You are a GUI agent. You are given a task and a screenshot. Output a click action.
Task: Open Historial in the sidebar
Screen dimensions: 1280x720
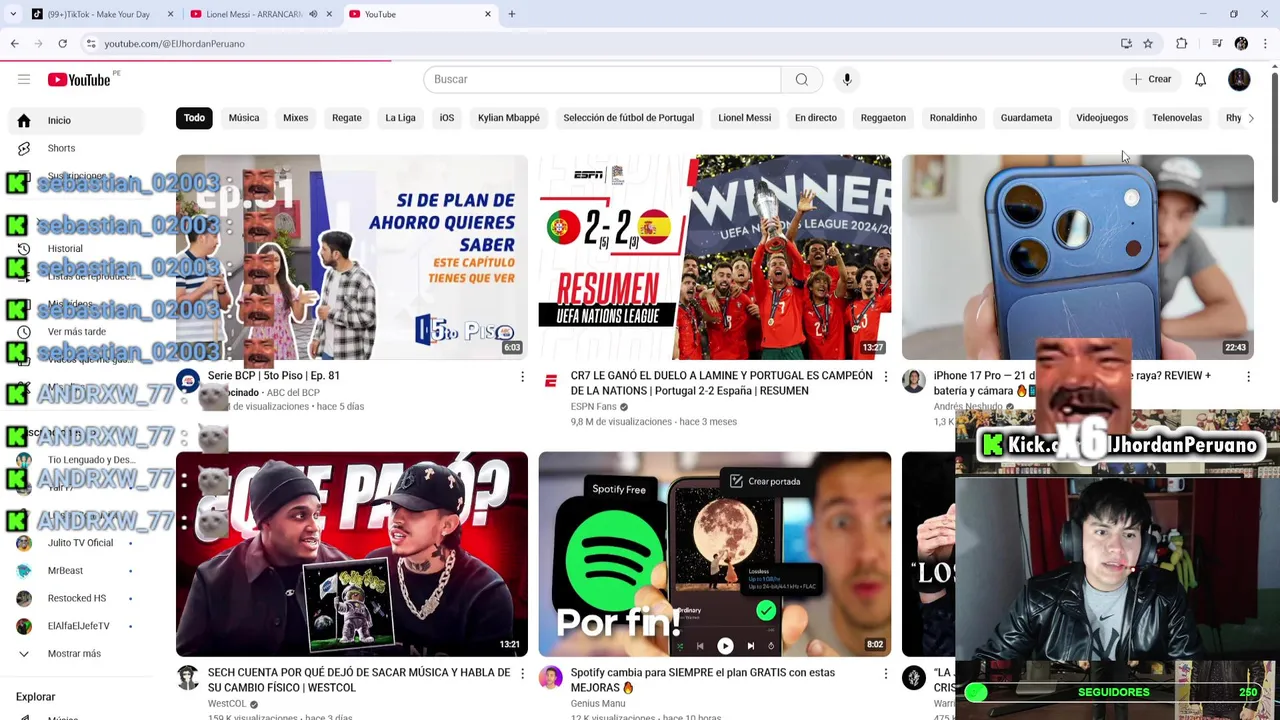pos(65,248)
